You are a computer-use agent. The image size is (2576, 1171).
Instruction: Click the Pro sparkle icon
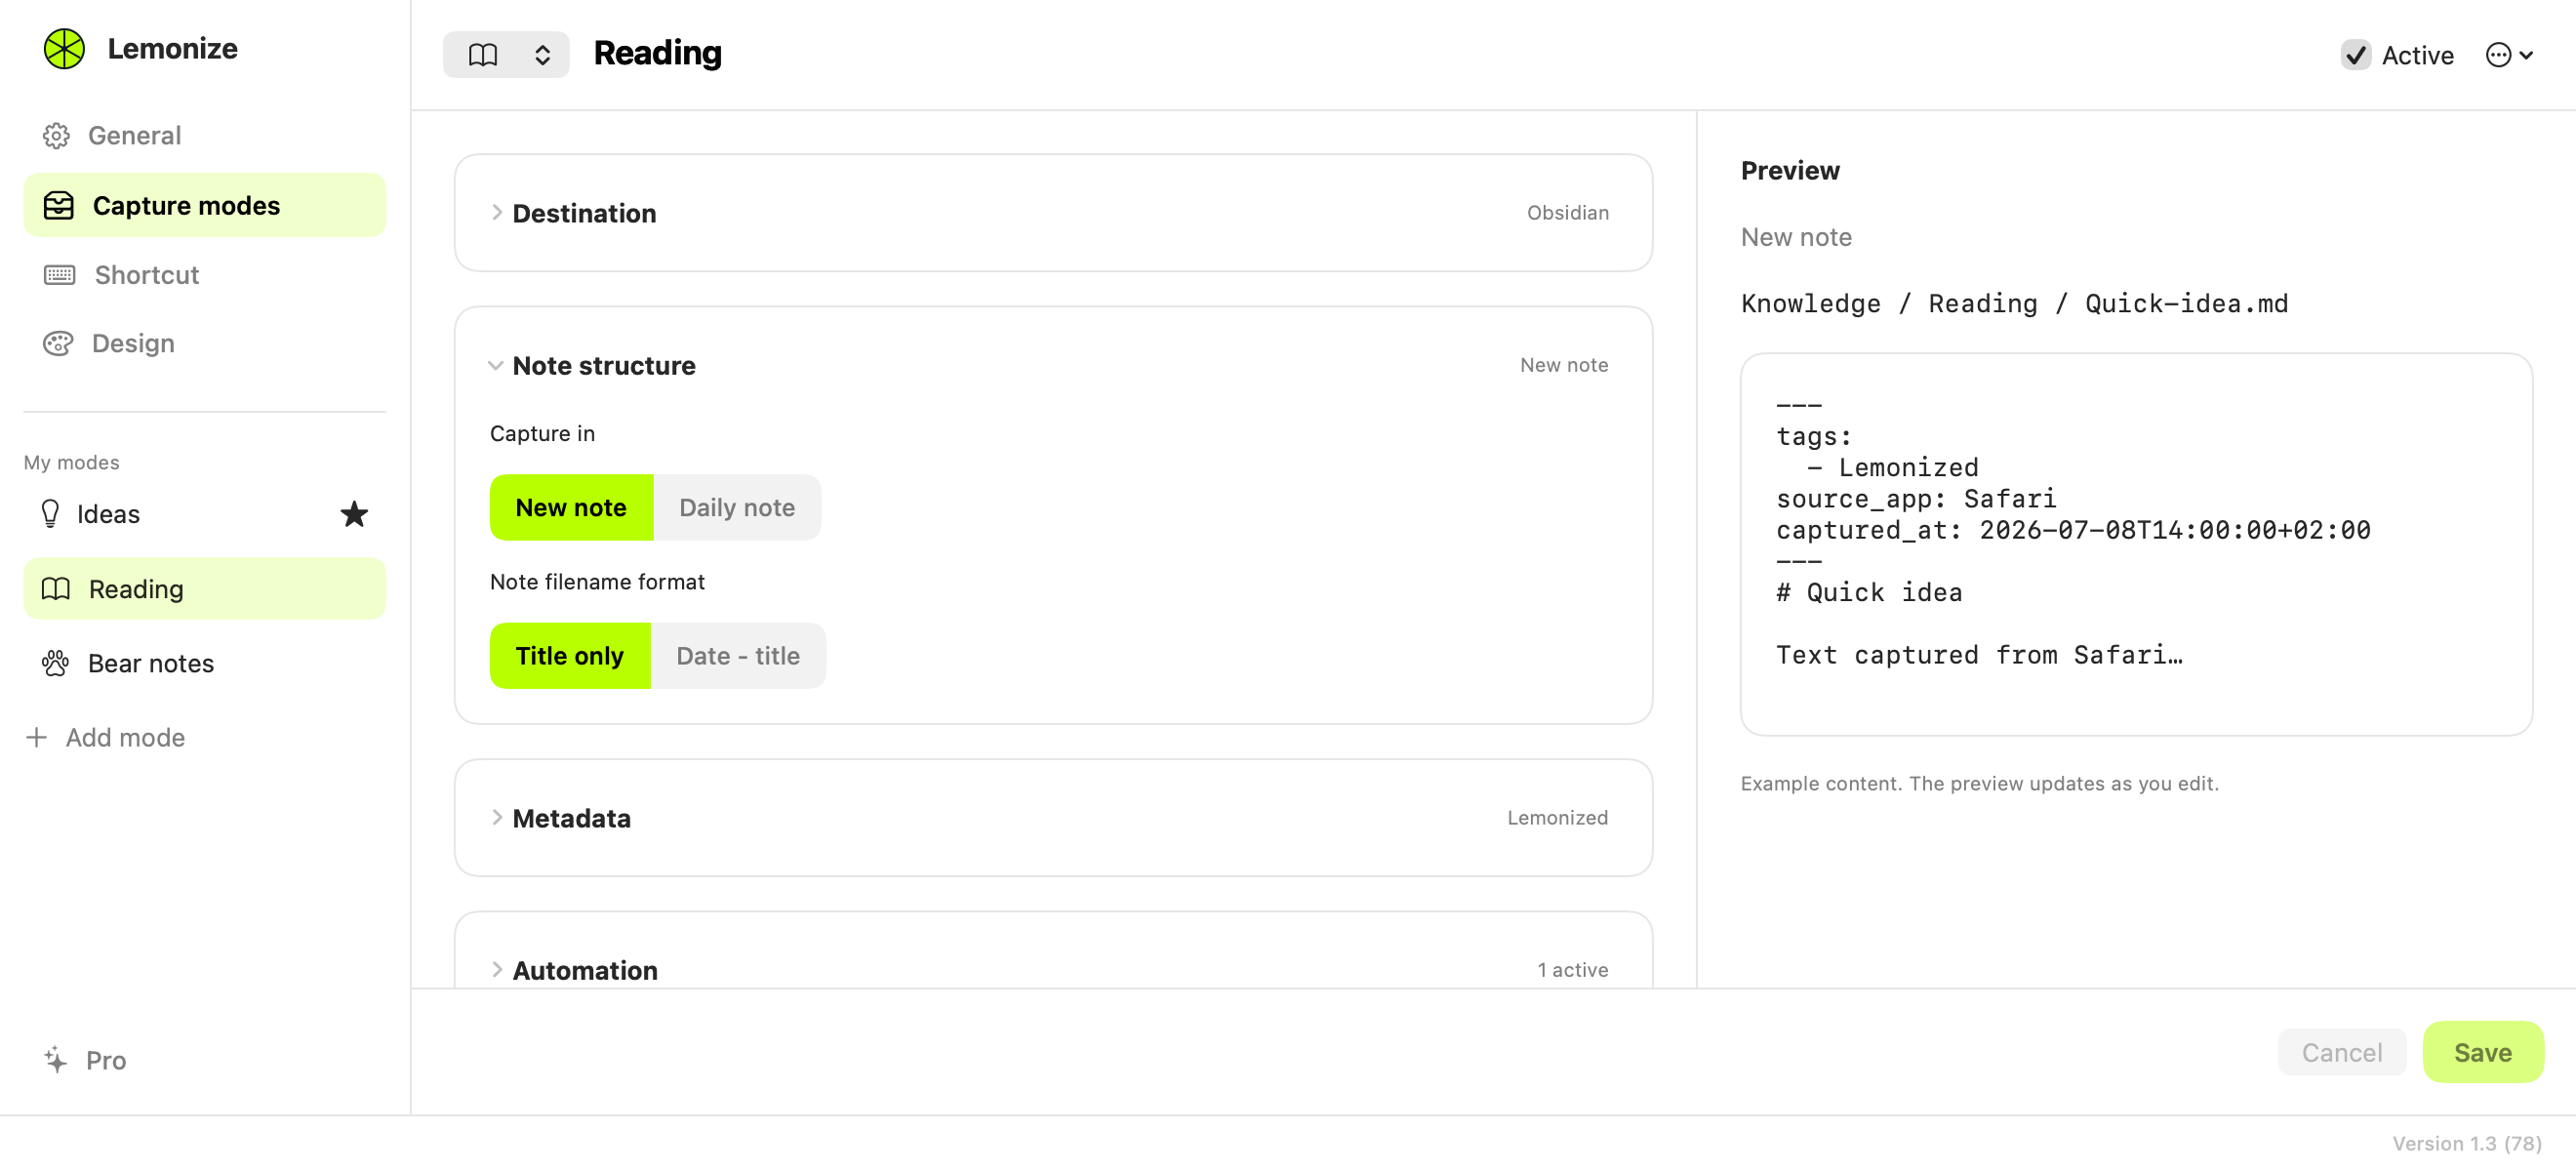point(56,1059)
